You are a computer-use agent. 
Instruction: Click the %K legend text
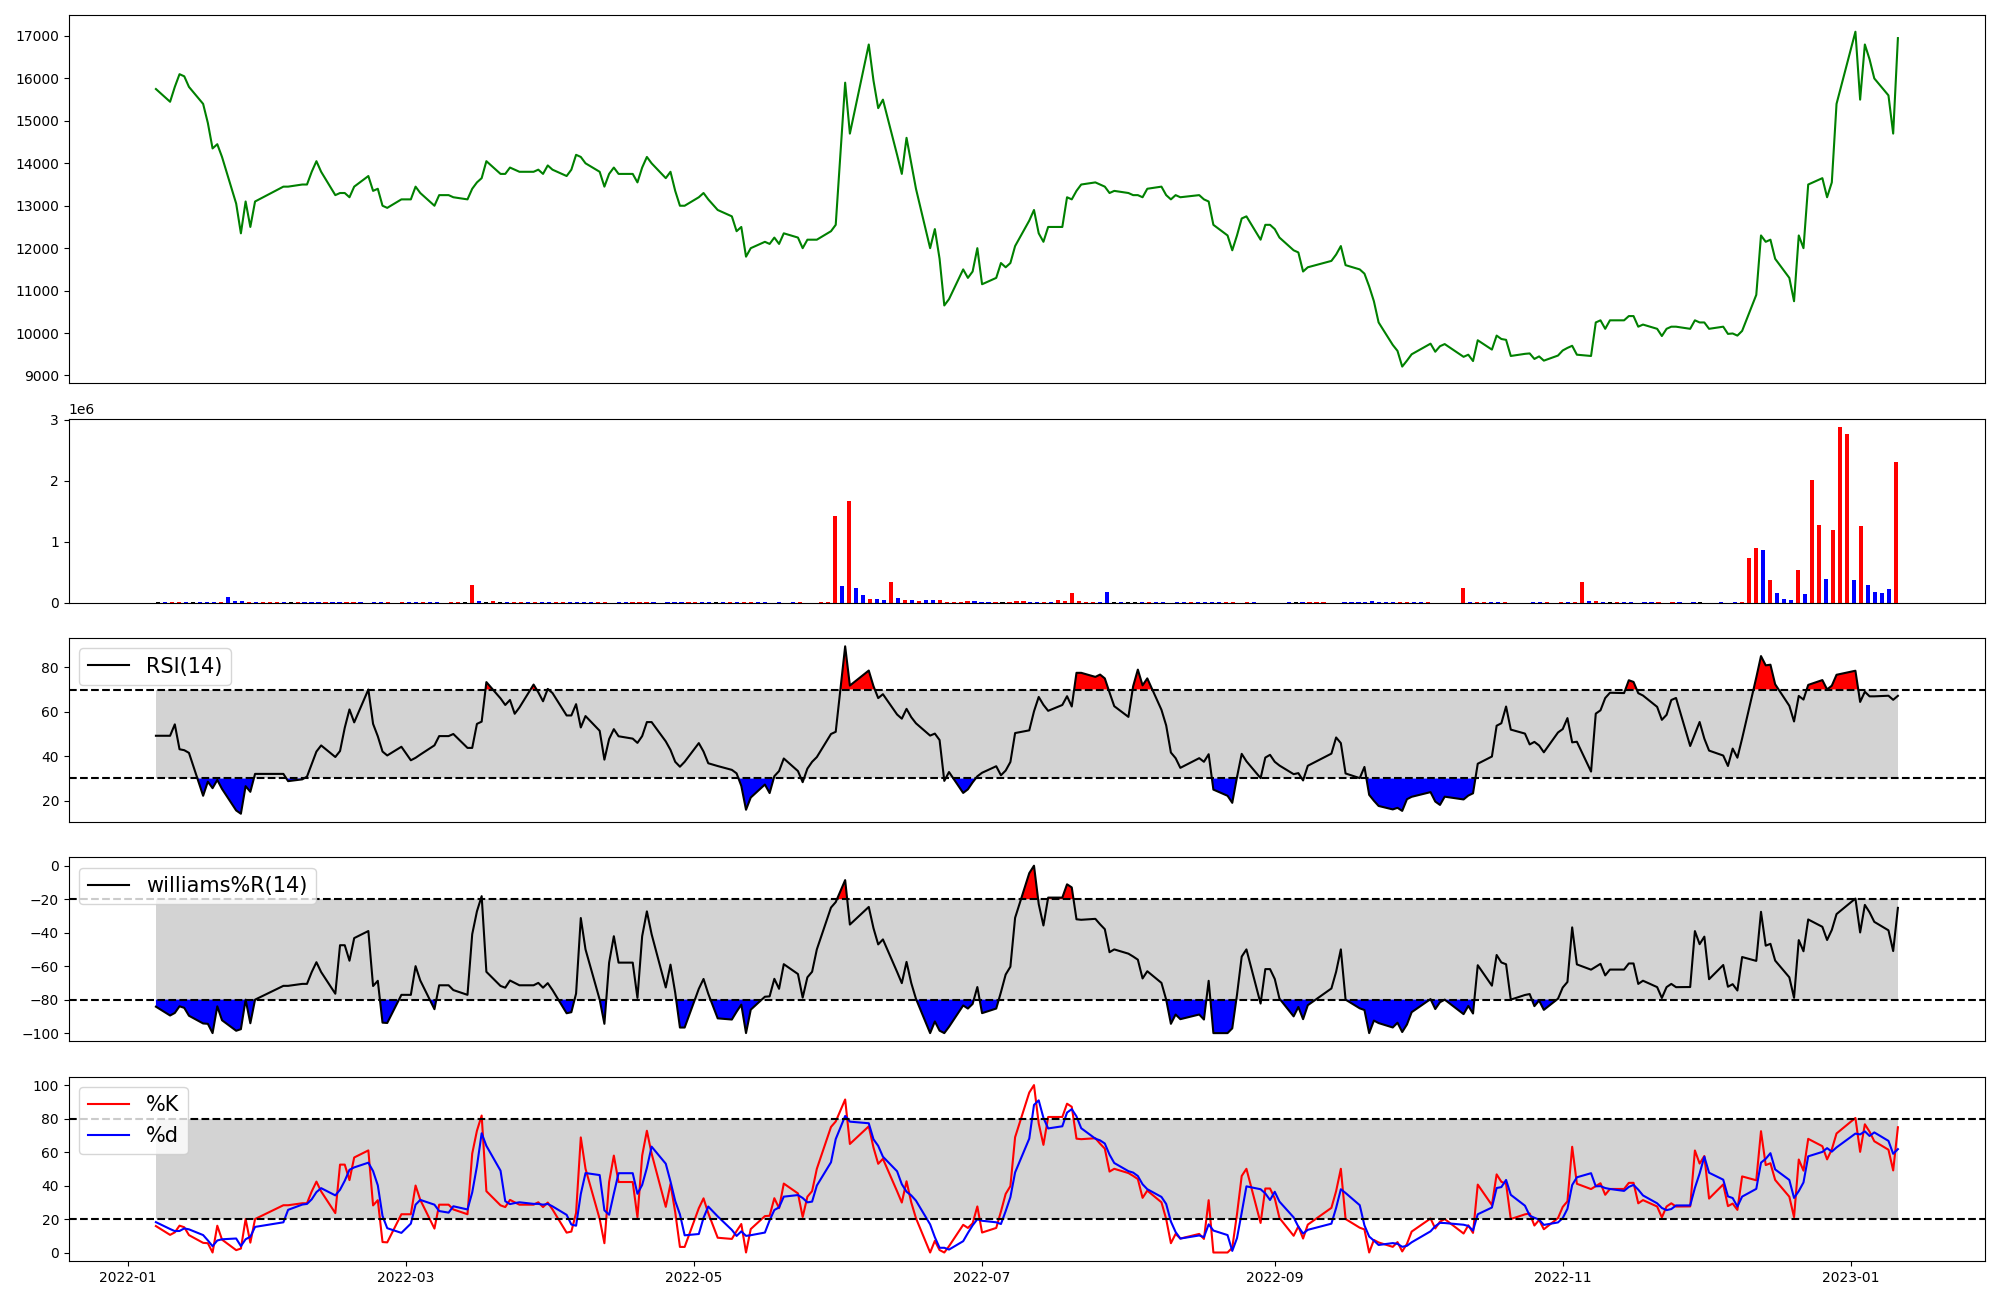tap(162, 1104)
